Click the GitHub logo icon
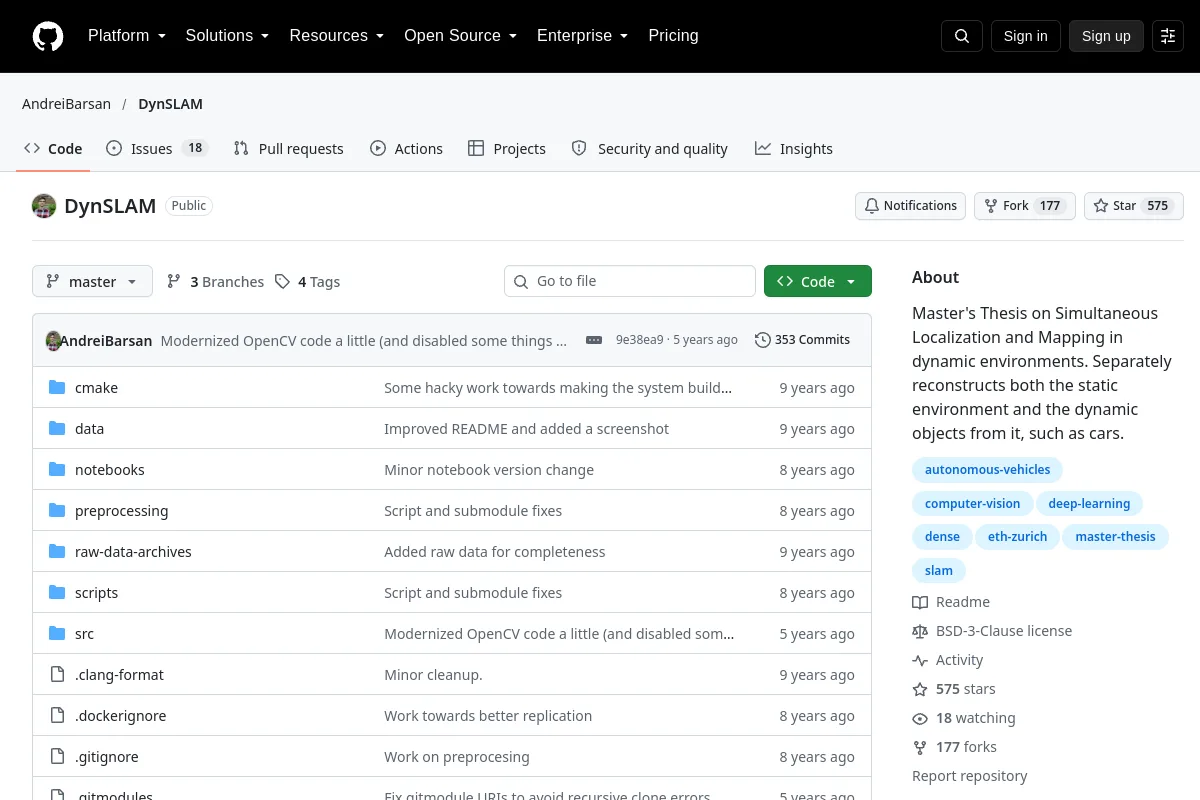This screenshot has height=800, width=1200. 48,36
